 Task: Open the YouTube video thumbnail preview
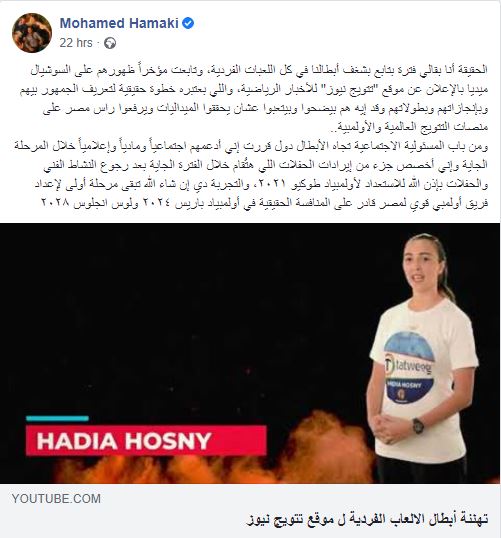(250, 353)
